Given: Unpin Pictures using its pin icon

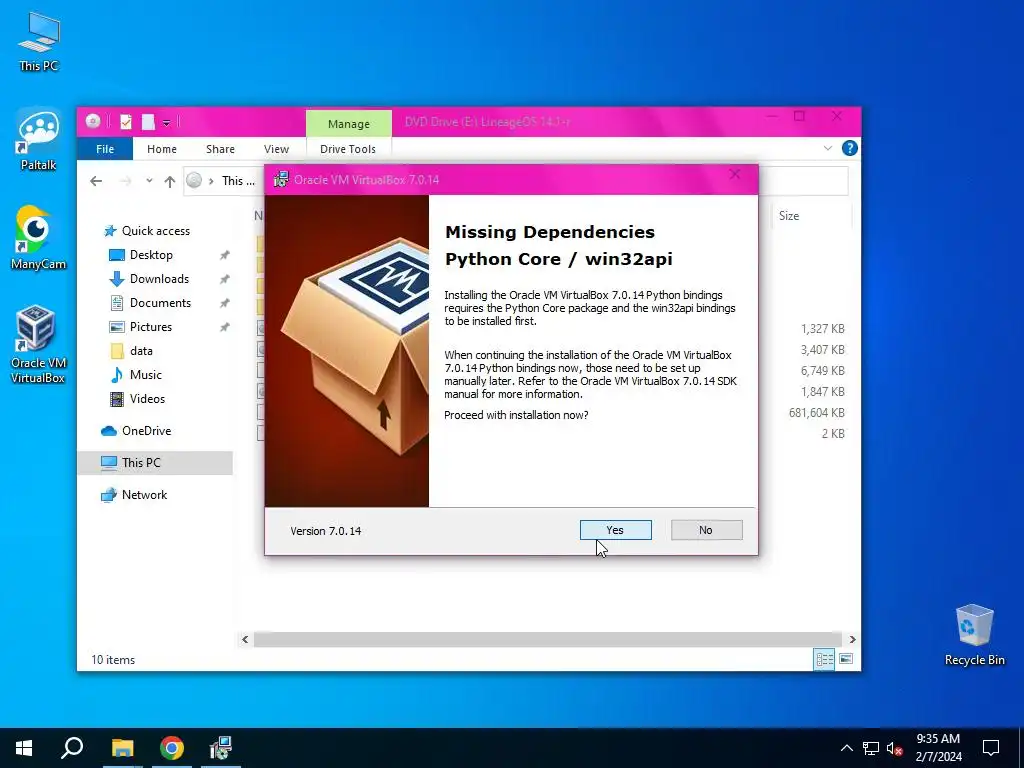Looking at the screenshot, I should point(225,327).
